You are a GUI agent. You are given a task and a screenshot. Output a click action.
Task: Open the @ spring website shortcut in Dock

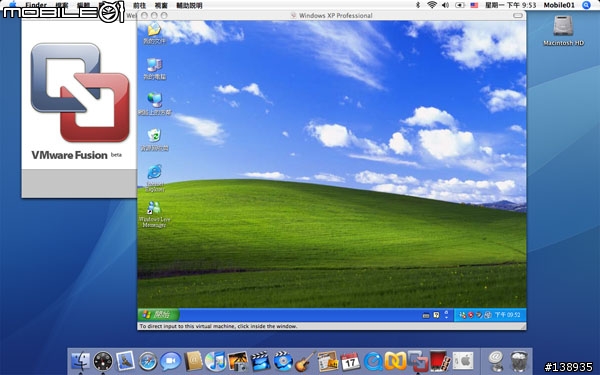[x=496, y=361]
